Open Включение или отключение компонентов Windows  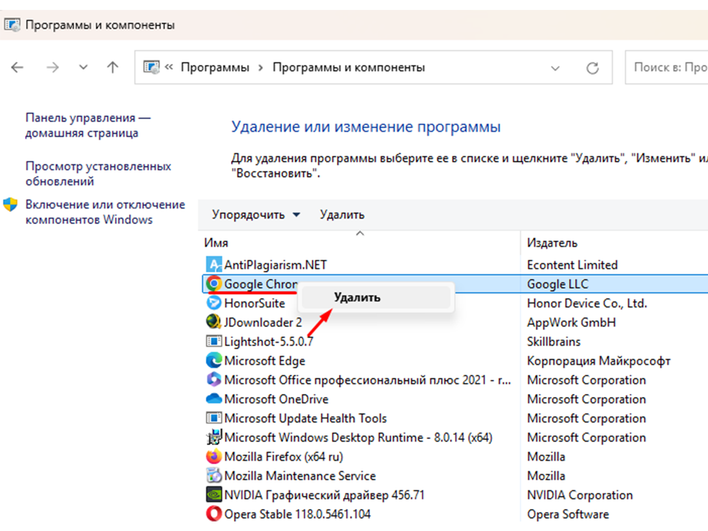(x=105, y=212)
